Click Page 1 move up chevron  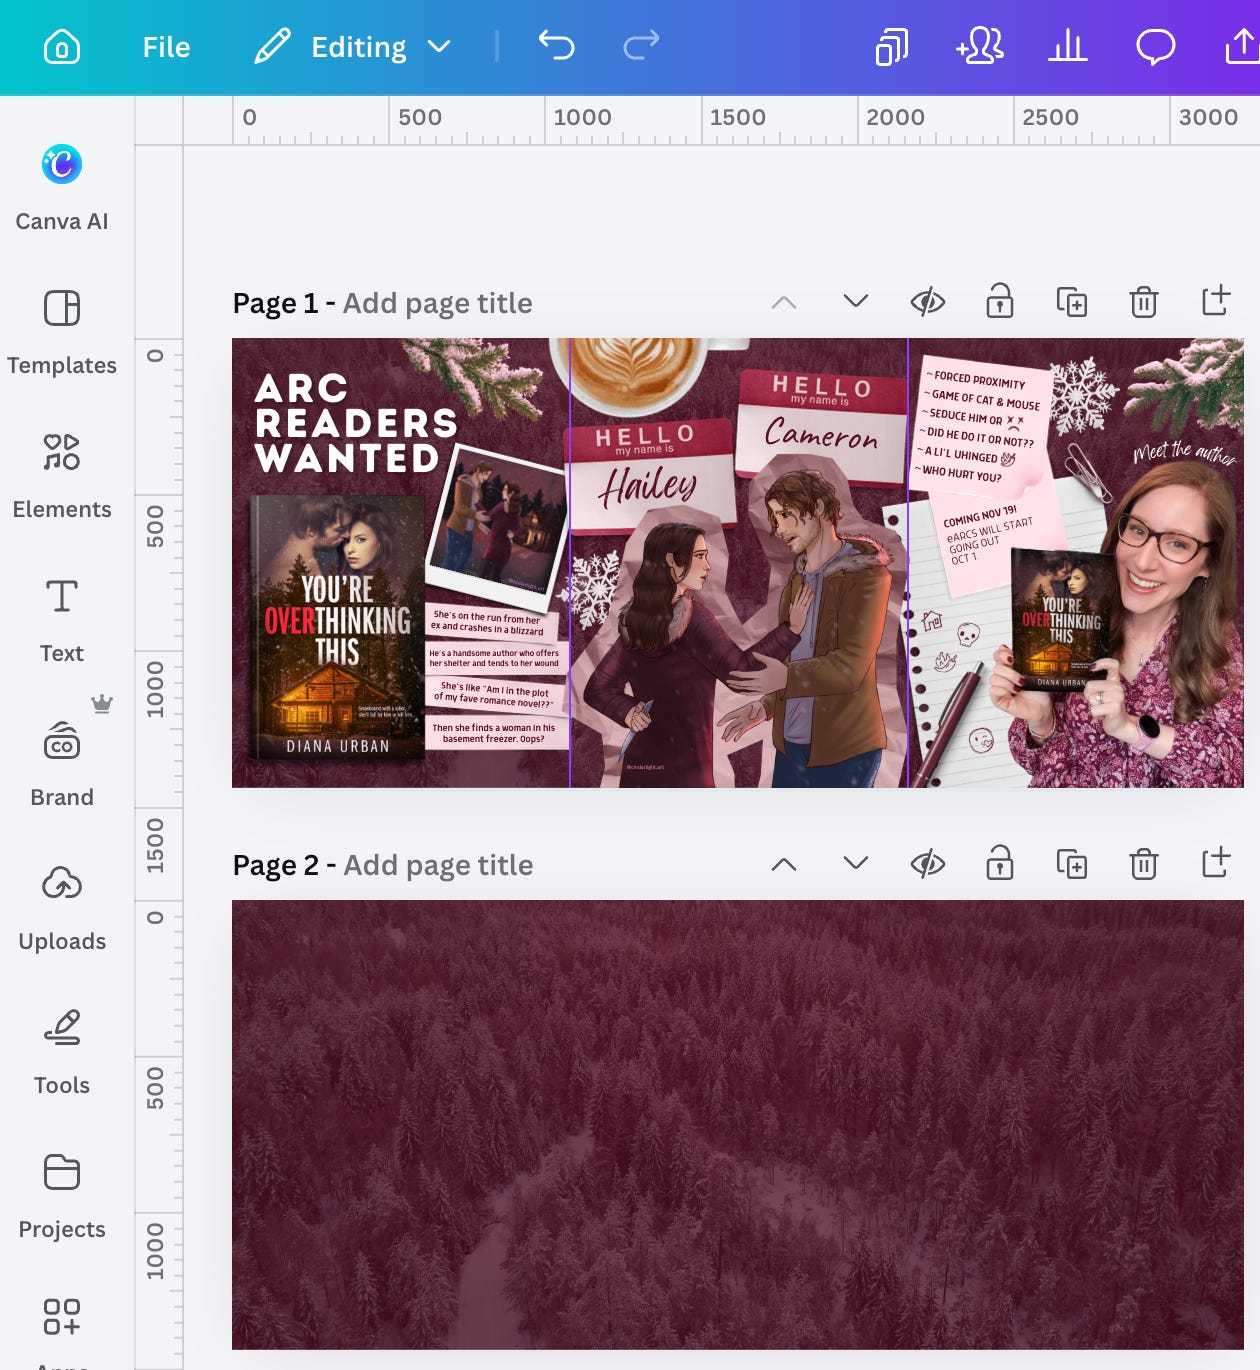[x=784, y=302]
